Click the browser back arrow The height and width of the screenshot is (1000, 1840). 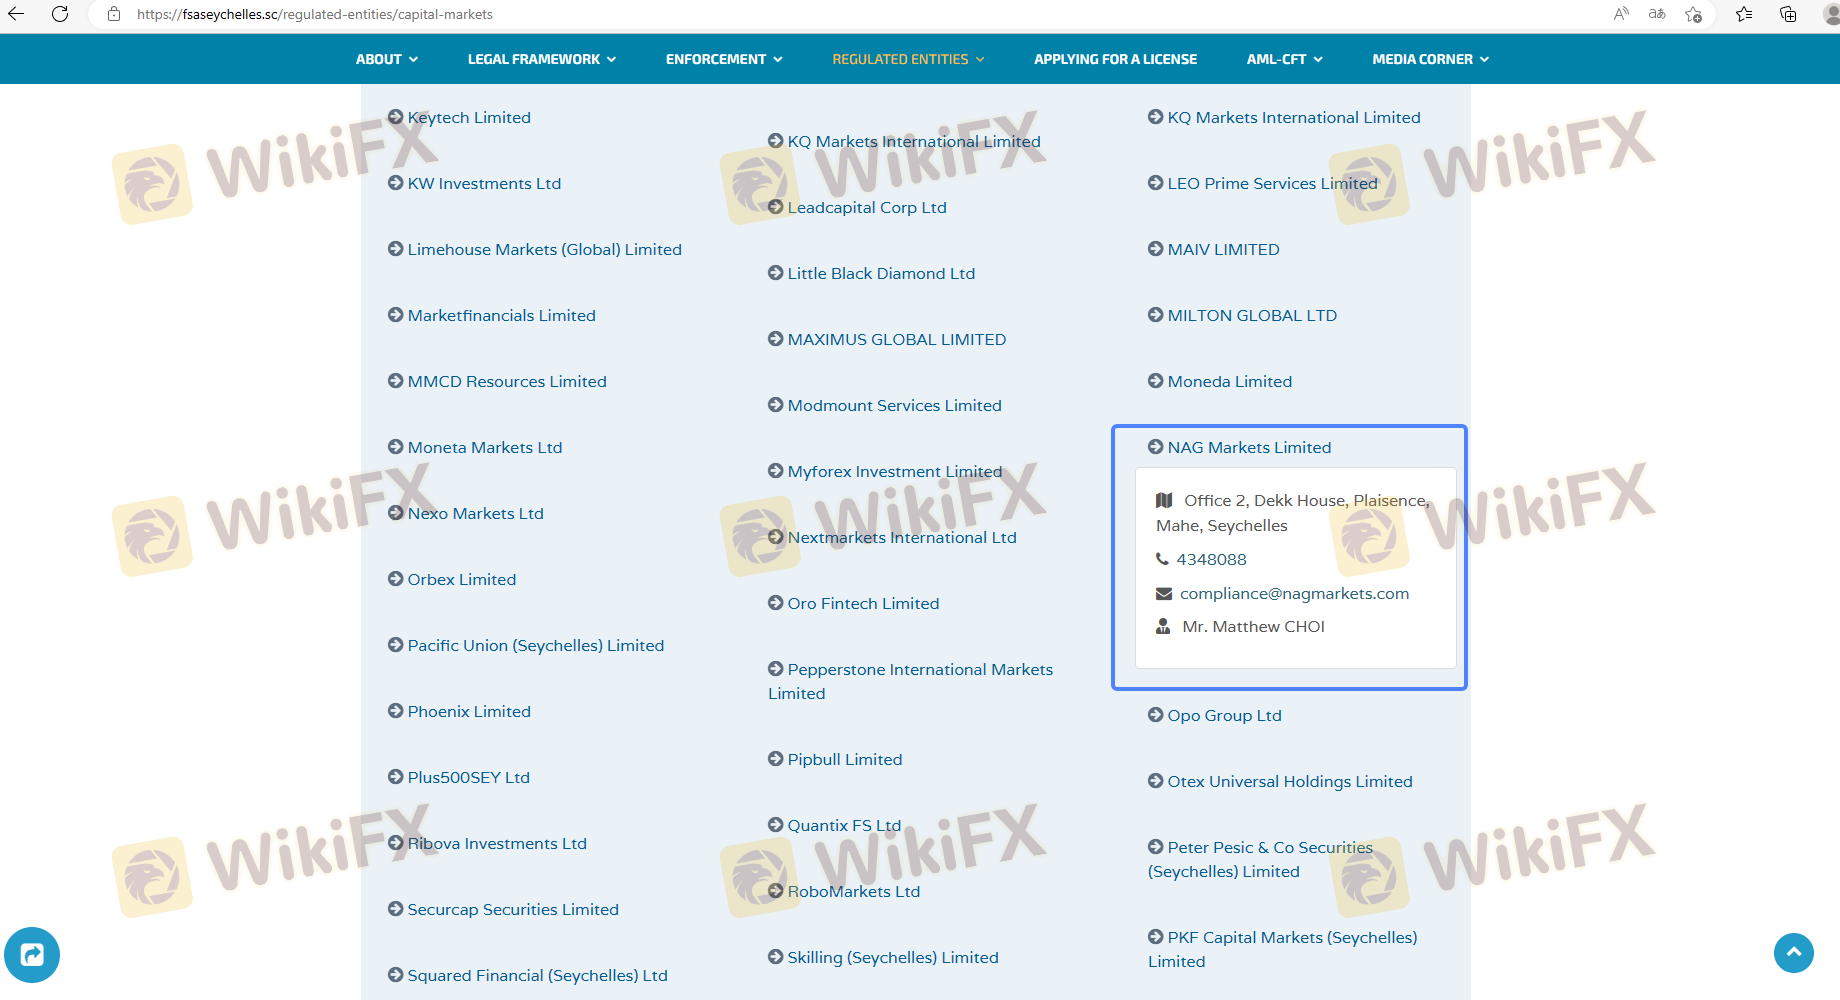pos(16,14)
